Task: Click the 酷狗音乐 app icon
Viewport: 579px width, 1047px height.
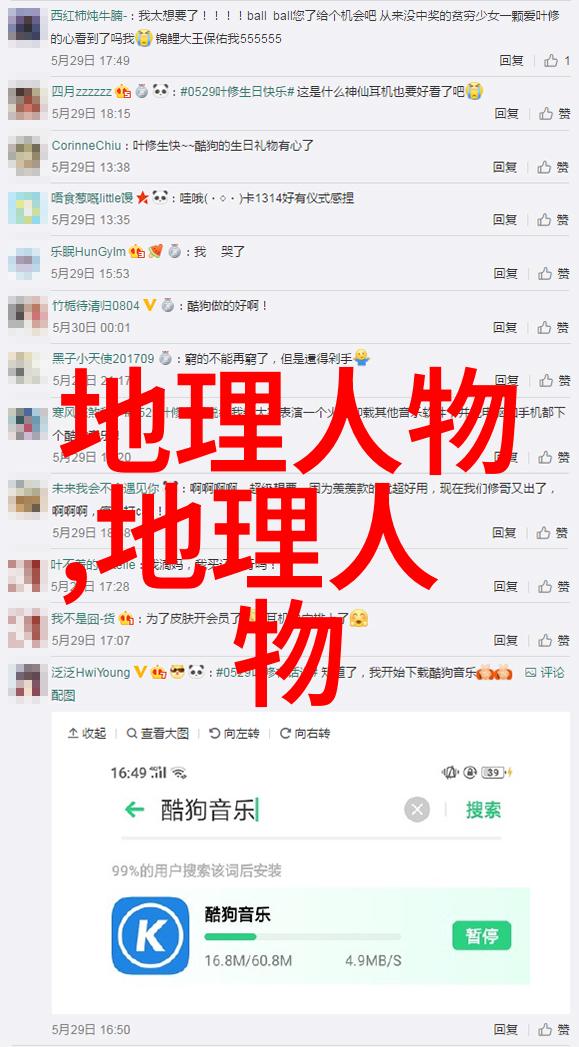Action: pyautogui.click(x=150, y=935)
